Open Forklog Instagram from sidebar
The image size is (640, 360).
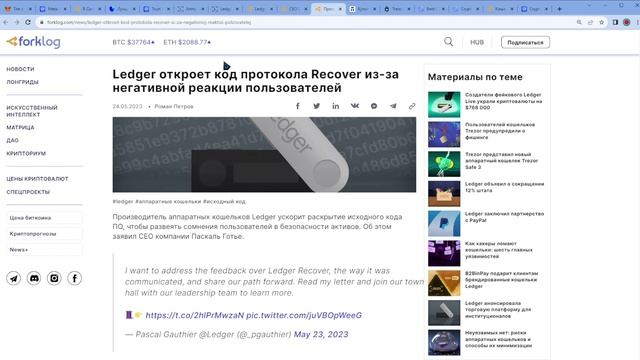click(x=54, y=278)
